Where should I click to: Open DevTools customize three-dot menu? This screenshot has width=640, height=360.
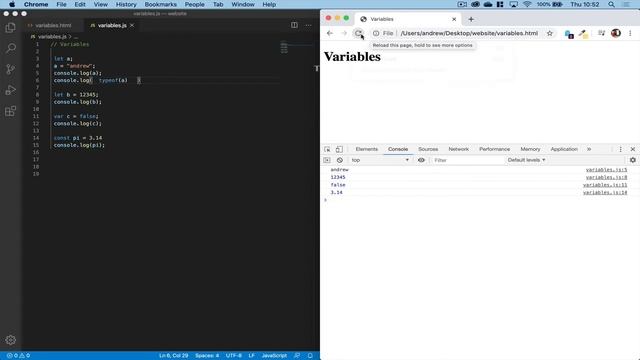click(x=620, y=149)
